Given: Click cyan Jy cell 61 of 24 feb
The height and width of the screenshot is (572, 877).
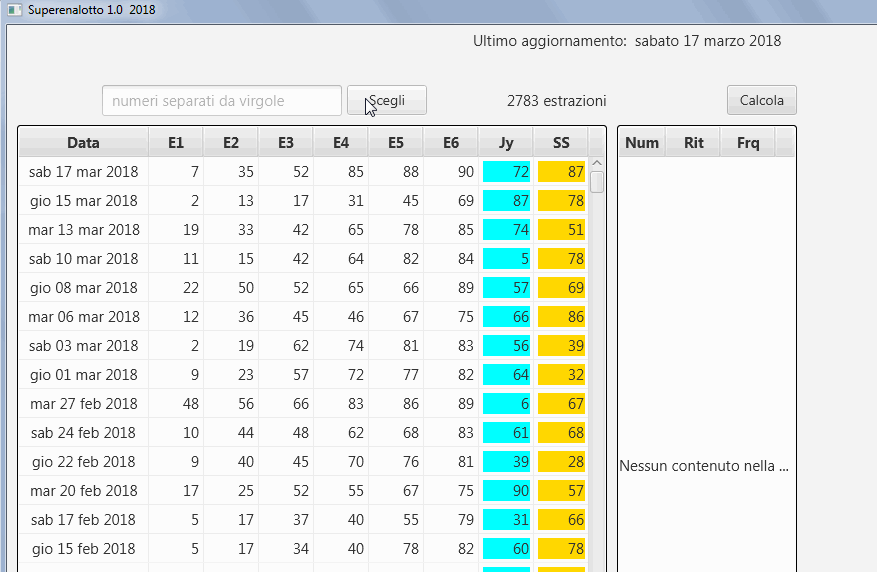Looking at the screenshot, I should click(x=506, y=433).
